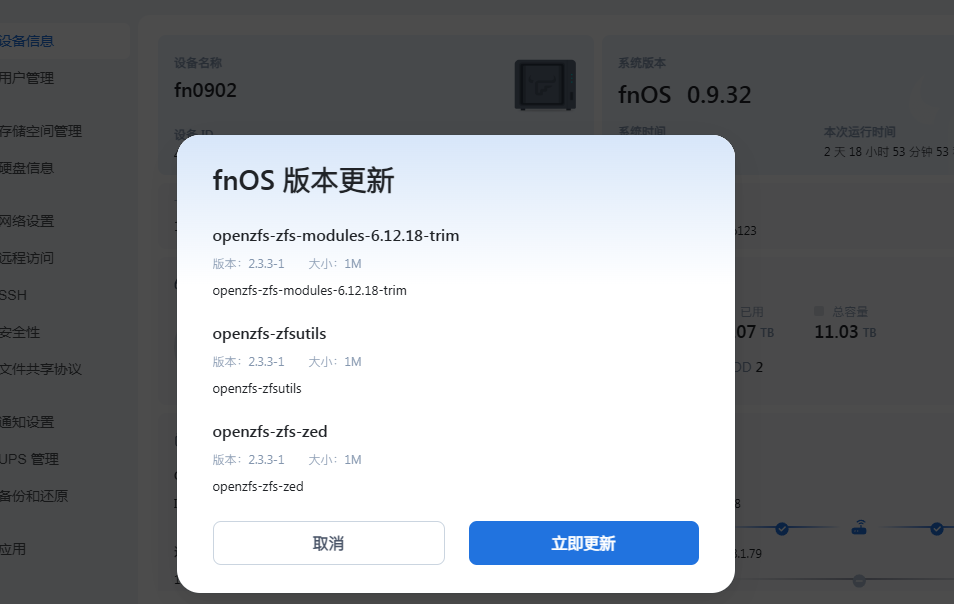Cancel the update with 取消
The image size is (954, 604).
[x=329, y=543]
